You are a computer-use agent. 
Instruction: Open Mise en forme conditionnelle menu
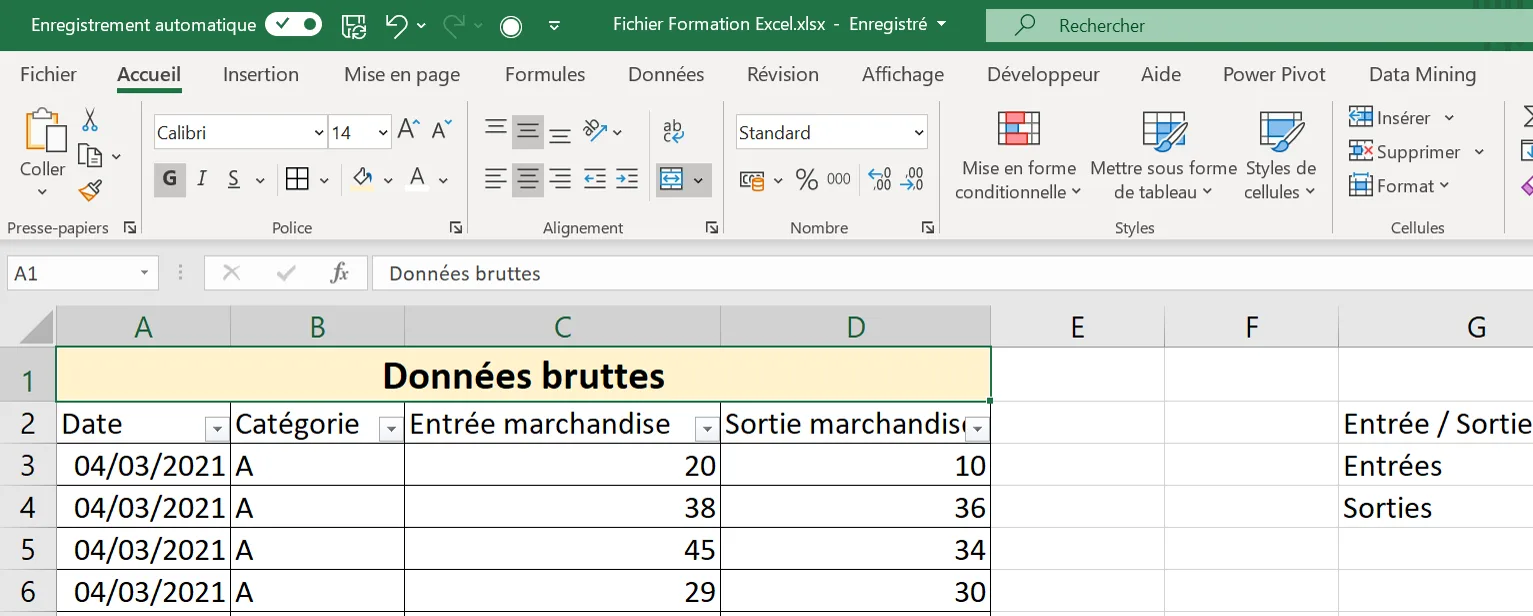tap(1019, 155)
